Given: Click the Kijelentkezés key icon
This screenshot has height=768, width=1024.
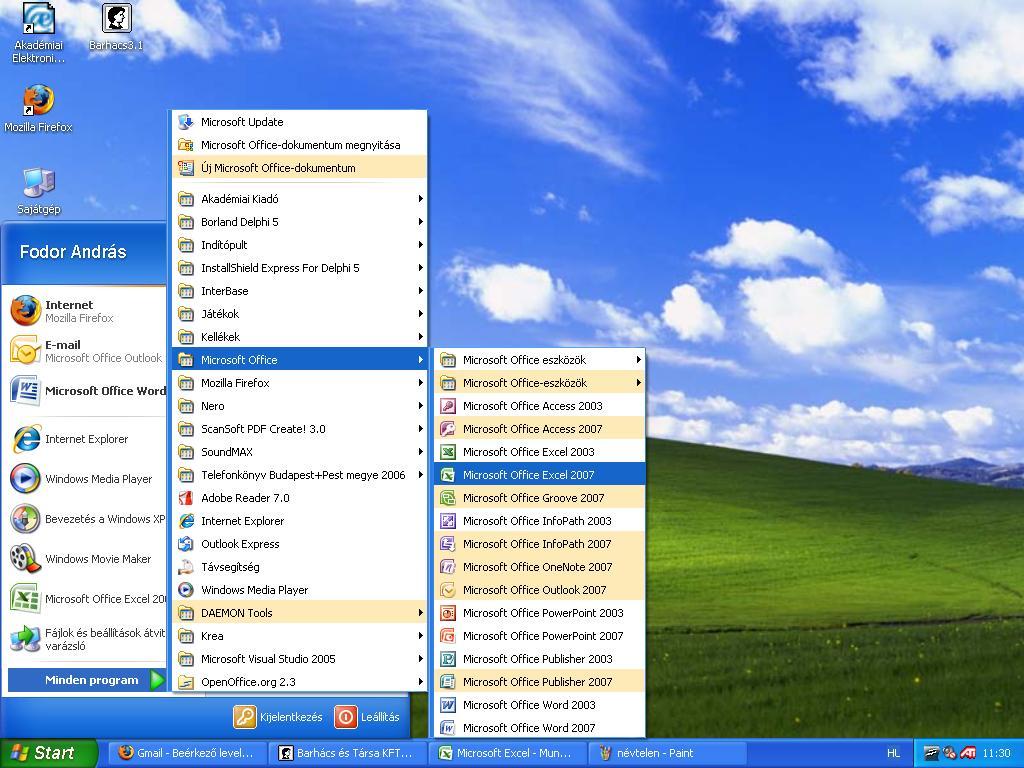Looking at the screenshot, I should pos(245,716).
